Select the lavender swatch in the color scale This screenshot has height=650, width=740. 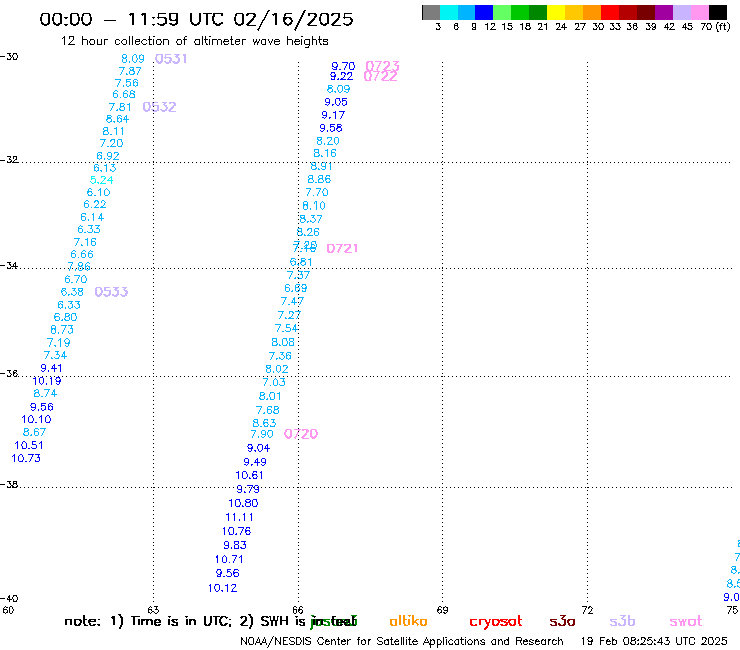pos(682,12)
